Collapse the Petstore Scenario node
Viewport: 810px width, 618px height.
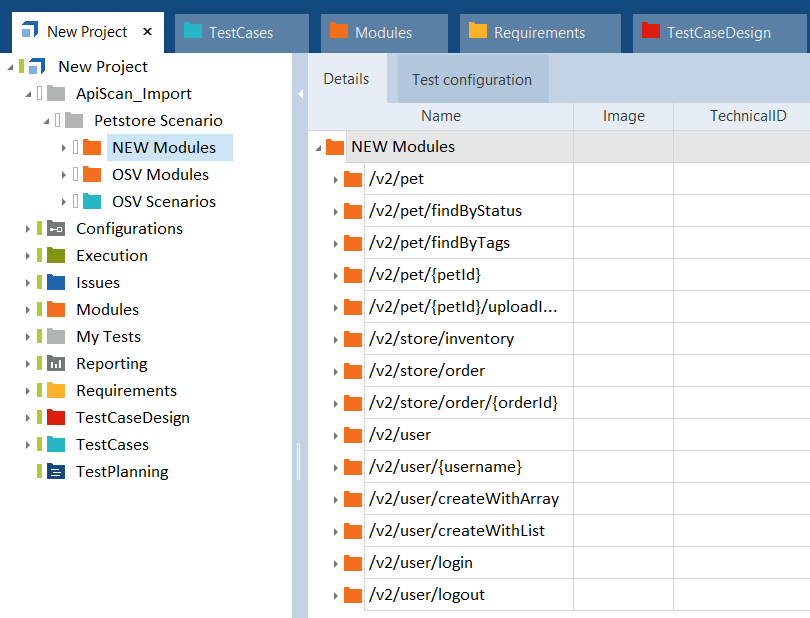(46, 121)
